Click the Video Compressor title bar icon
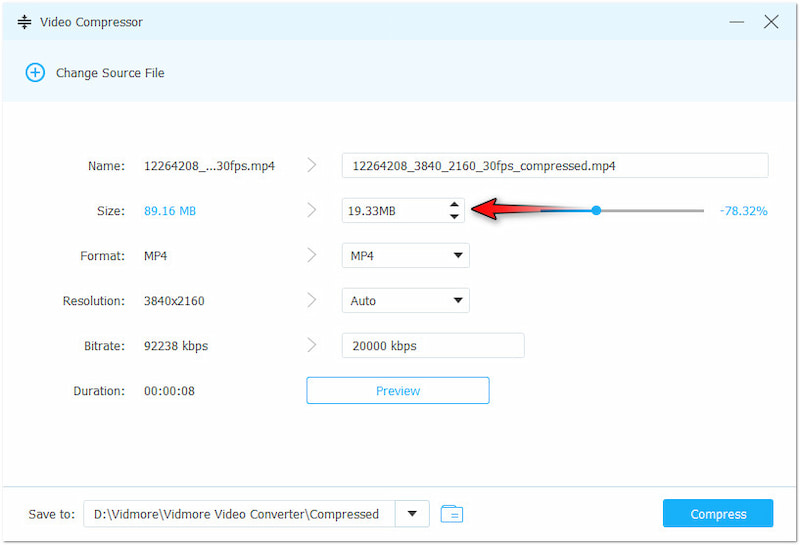The image size is (800, 545). click(x=25, y=22)
